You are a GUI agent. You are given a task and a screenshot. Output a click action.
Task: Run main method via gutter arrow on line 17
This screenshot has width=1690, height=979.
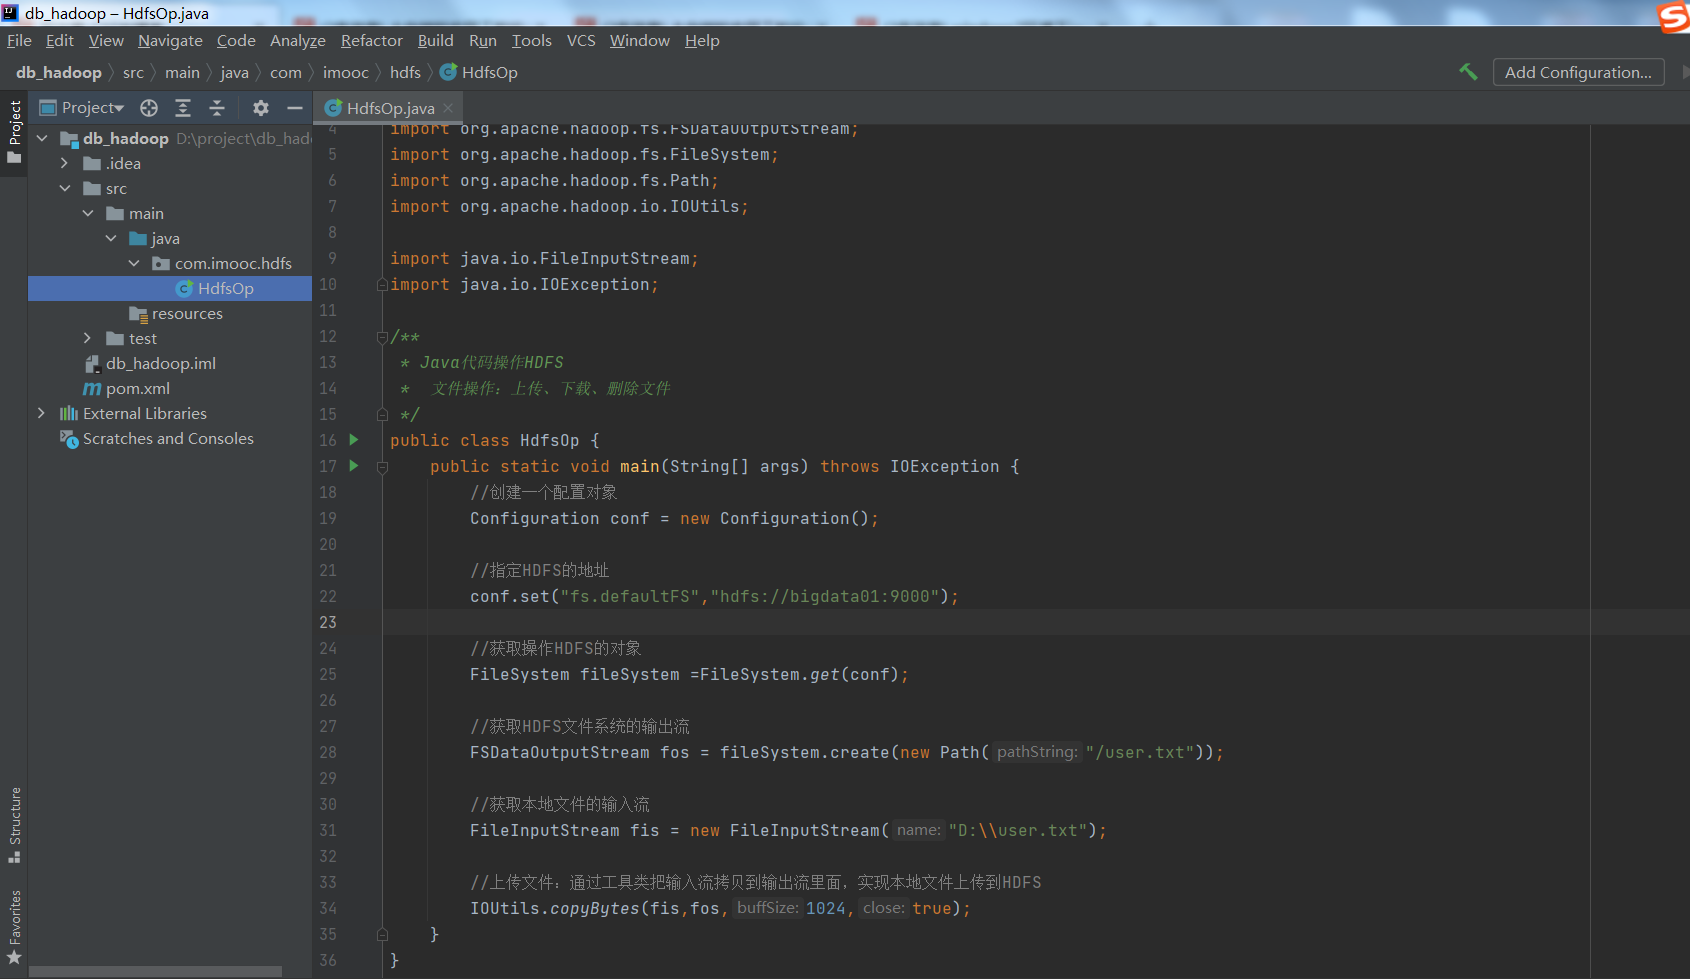click(353, 466)
